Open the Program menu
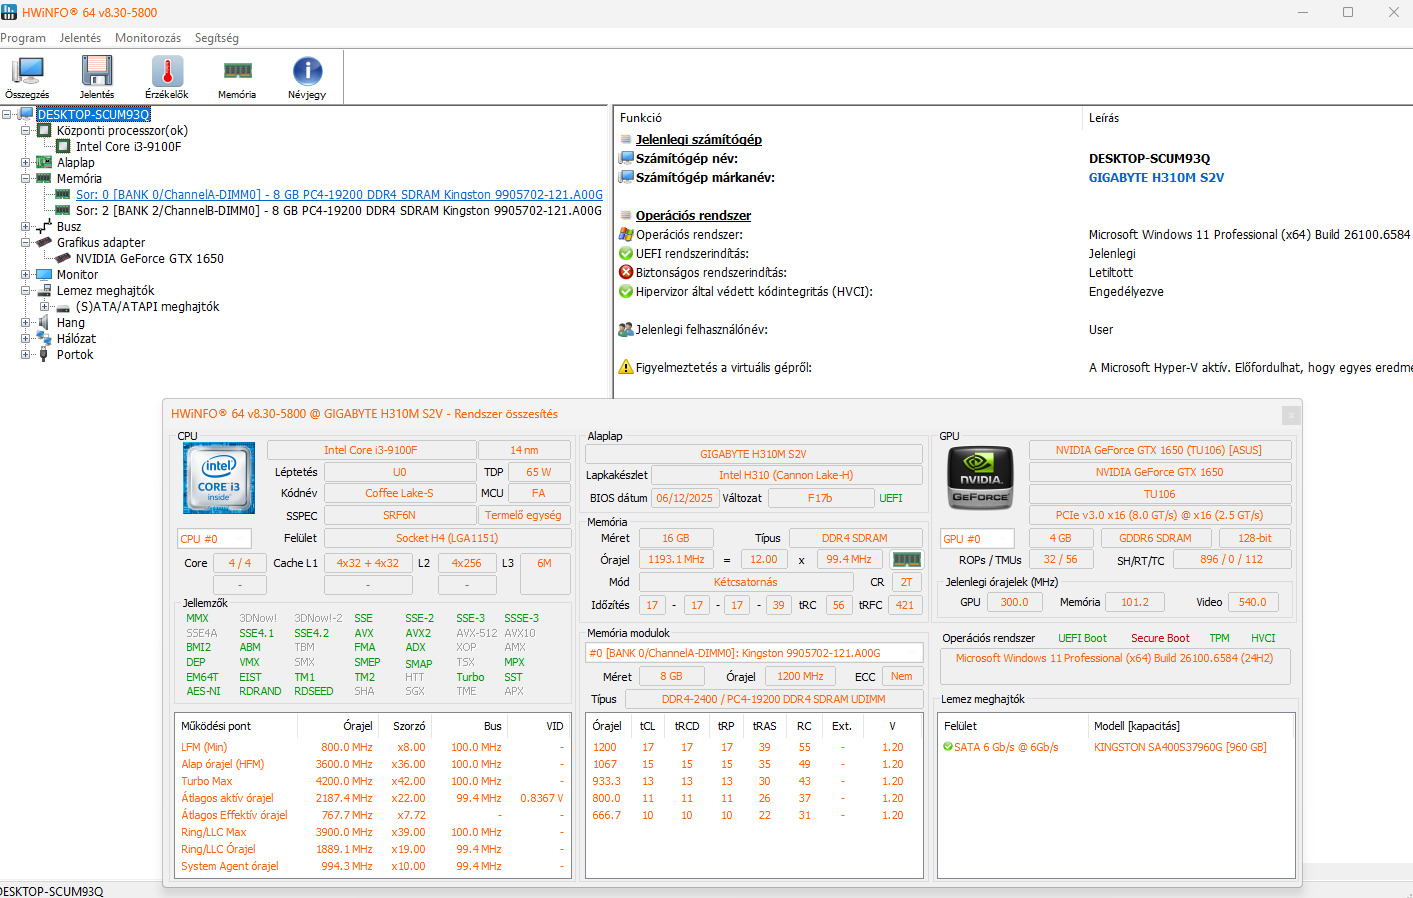 23,38
